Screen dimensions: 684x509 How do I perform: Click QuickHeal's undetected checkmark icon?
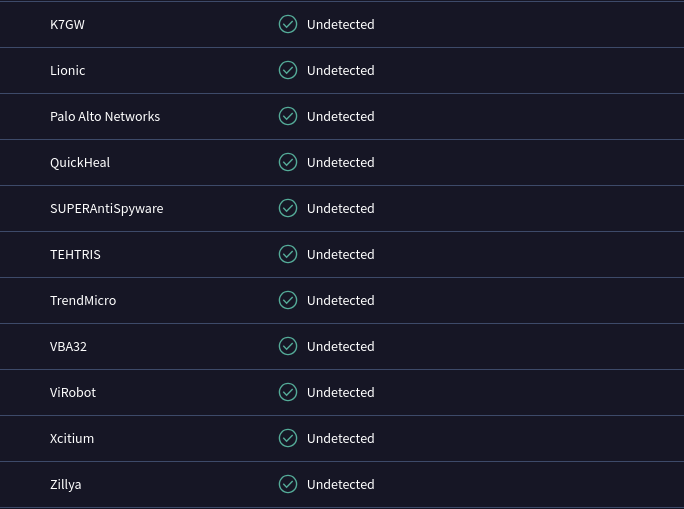pos(288,162)
